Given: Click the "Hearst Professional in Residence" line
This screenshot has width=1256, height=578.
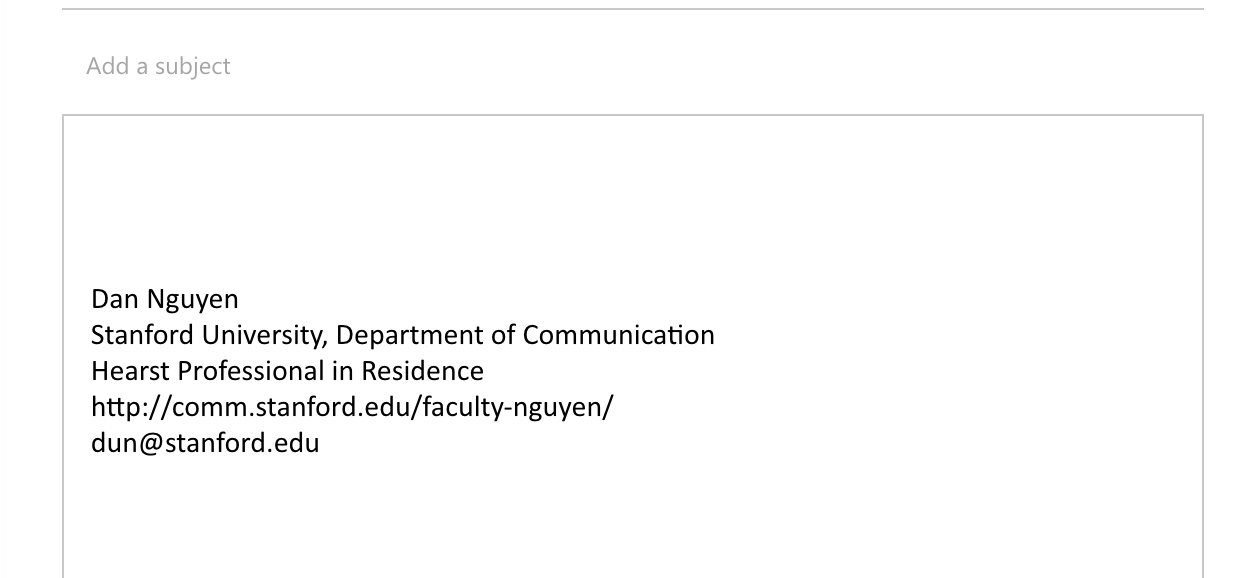Looking at the screenshot, I should point(287,371).
